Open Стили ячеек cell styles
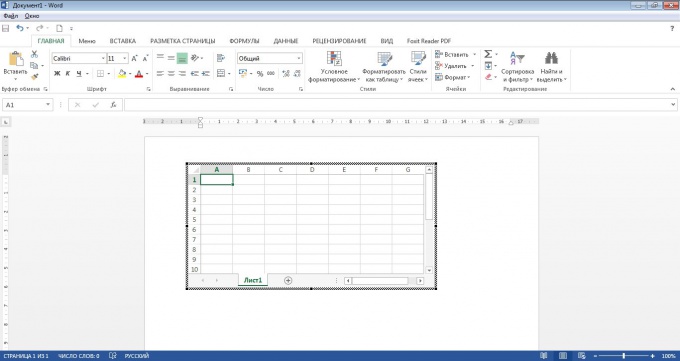680x361 pixels. (x=418, y=66)
